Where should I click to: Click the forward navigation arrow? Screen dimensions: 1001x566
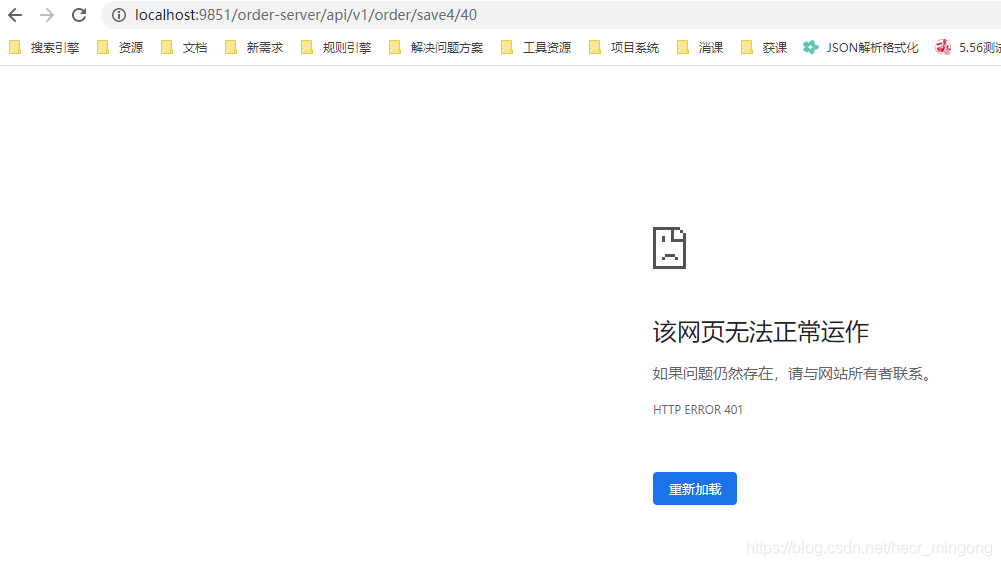tap(47, 15)
